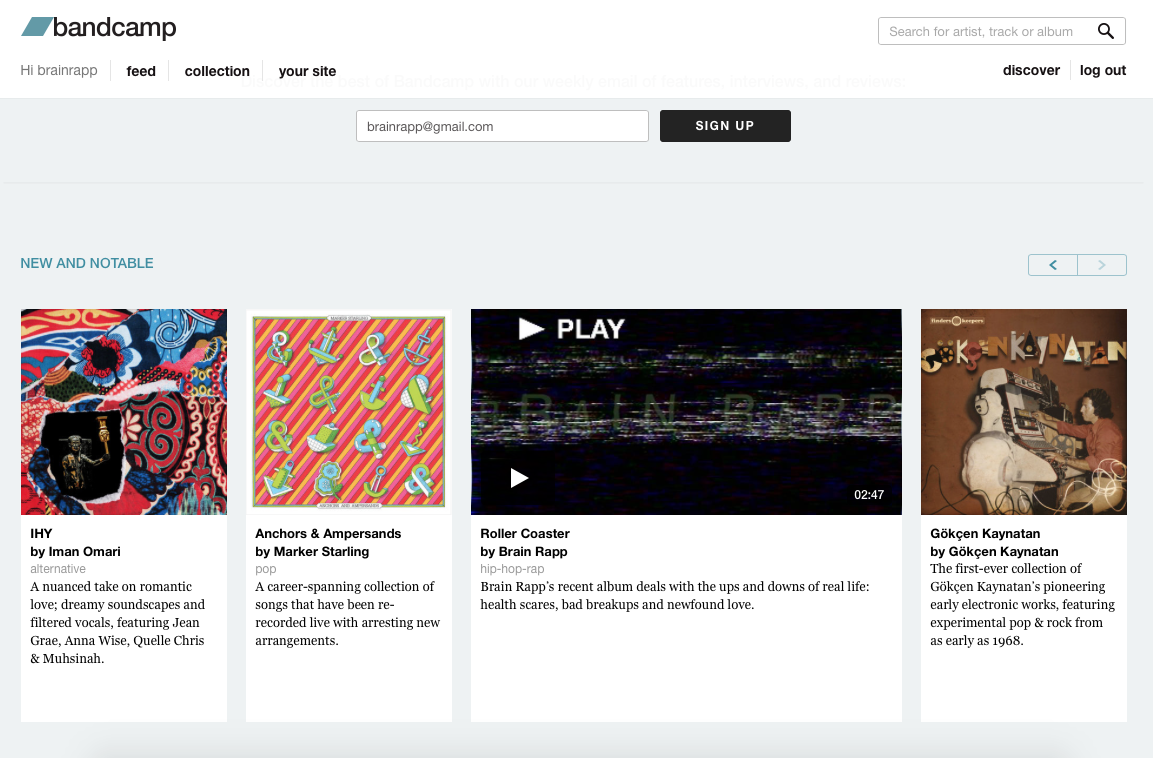Open the IHY album cover thumbnail

point(124,412)
